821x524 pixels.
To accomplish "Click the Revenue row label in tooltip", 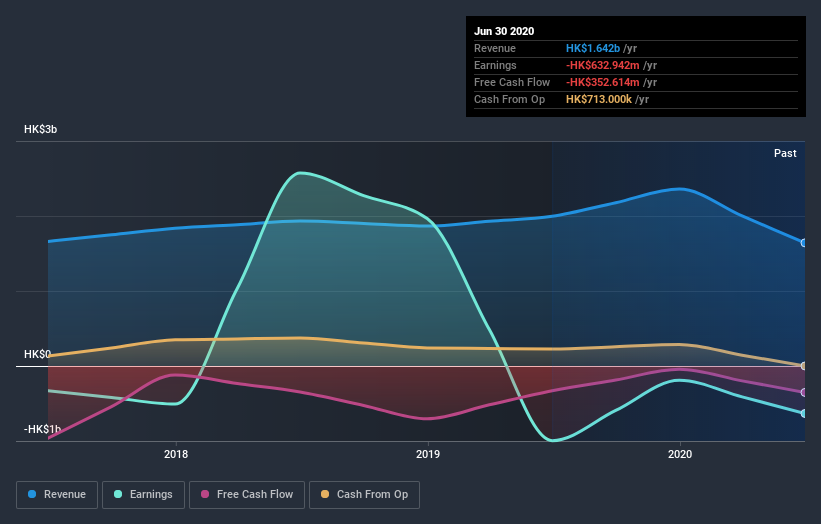I will (495, 48).
